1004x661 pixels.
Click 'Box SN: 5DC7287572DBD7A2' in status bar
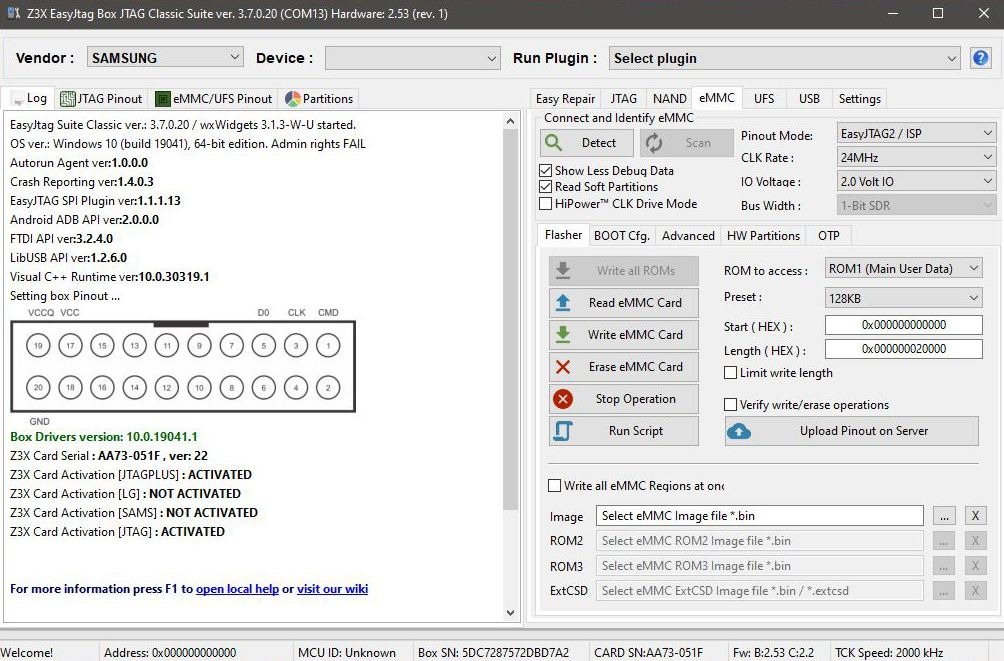tap(493, 653)
